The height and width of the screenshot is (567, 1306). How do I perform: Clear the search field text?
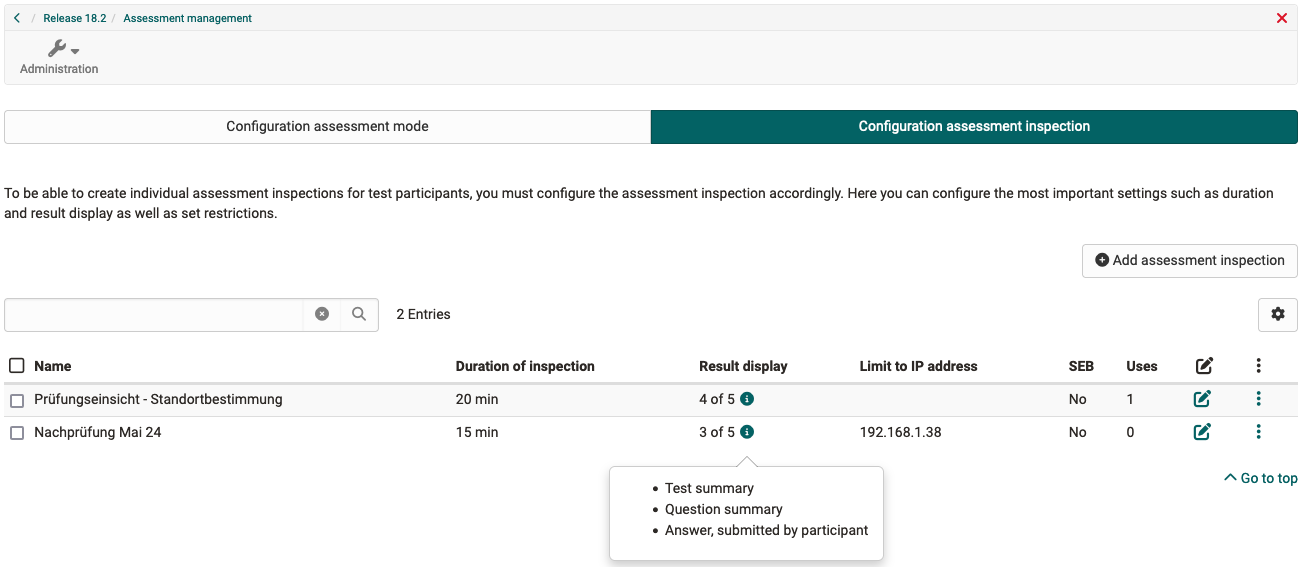pos(322,314)
